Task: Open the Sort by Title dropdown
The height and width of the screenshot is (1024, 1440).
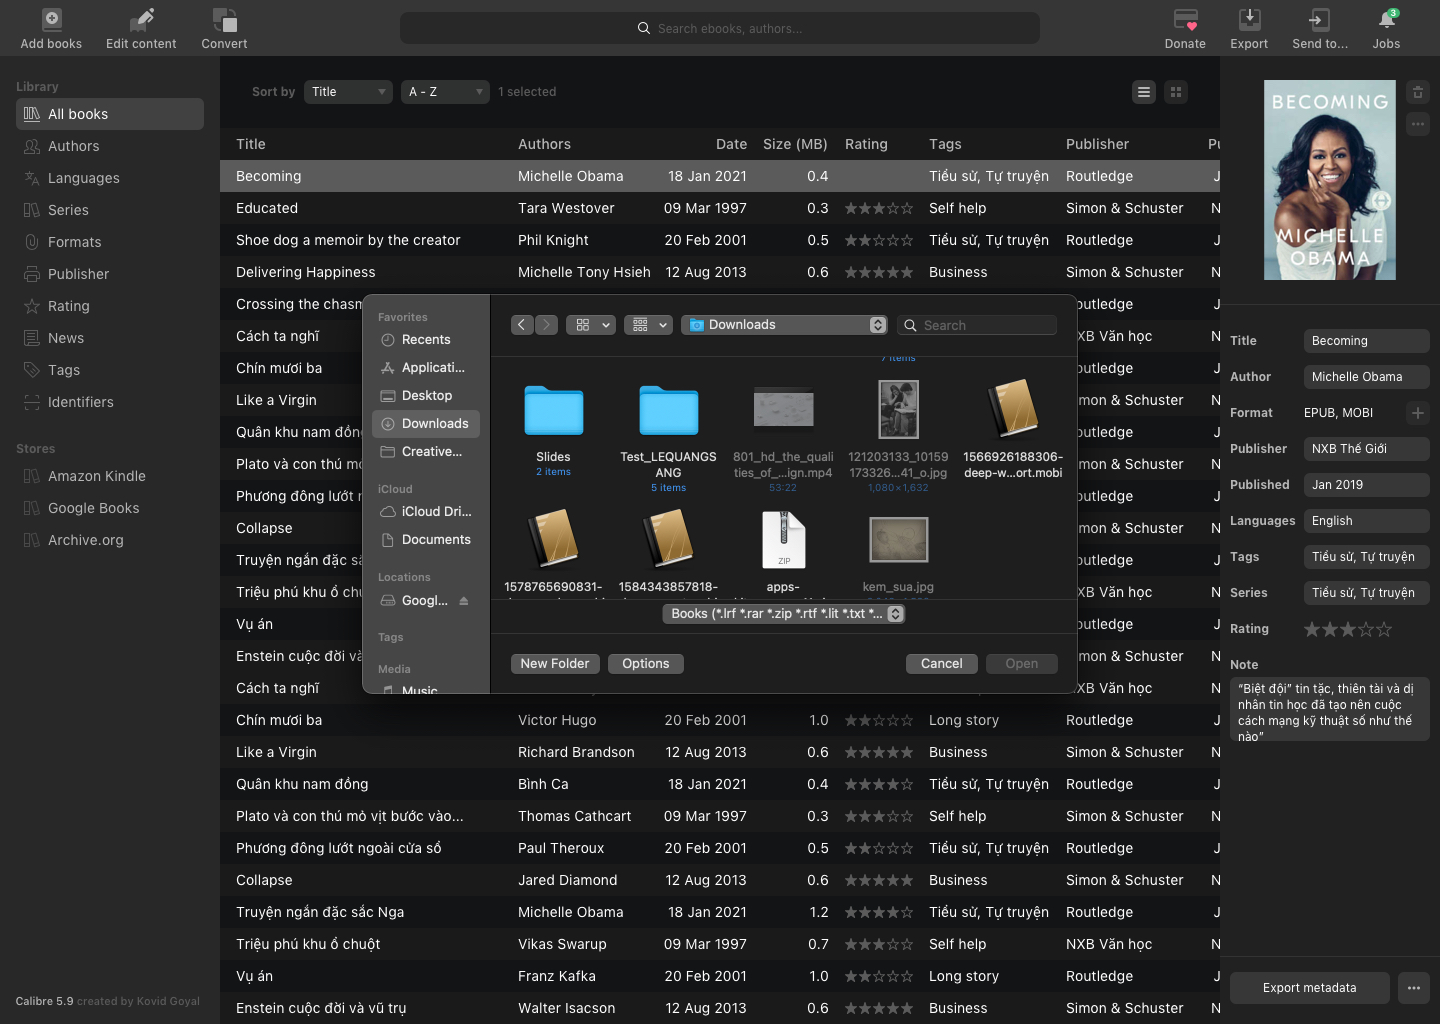Action: [x=348, y=92]
